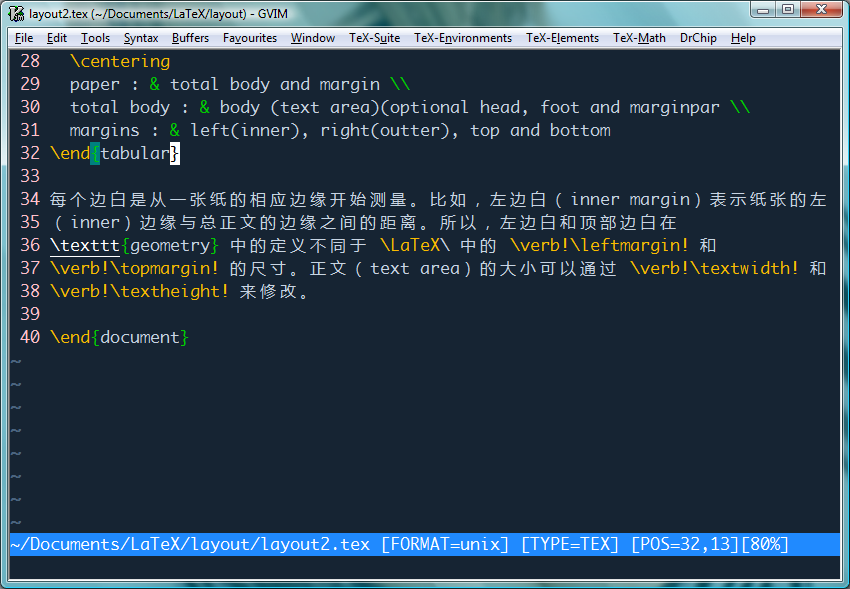
Task: Maximize the GVIM window
Action: click(x=788, y=9)
